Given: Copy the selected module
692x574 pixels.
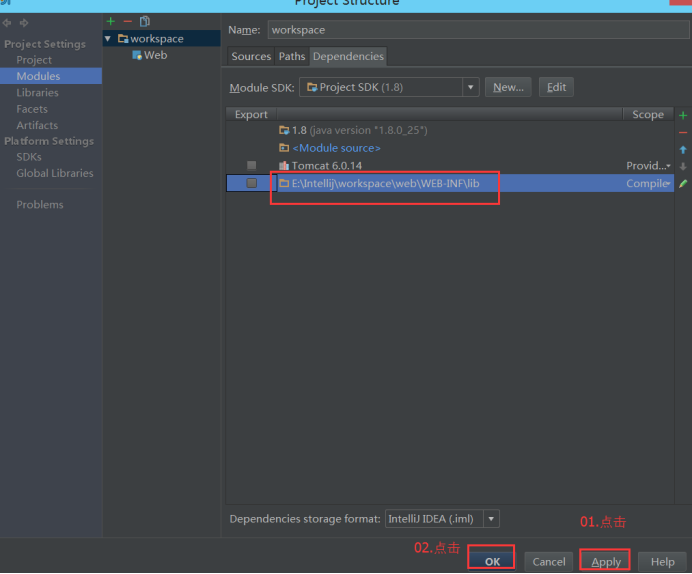Looking at the screenshot, I should (145, 21).
